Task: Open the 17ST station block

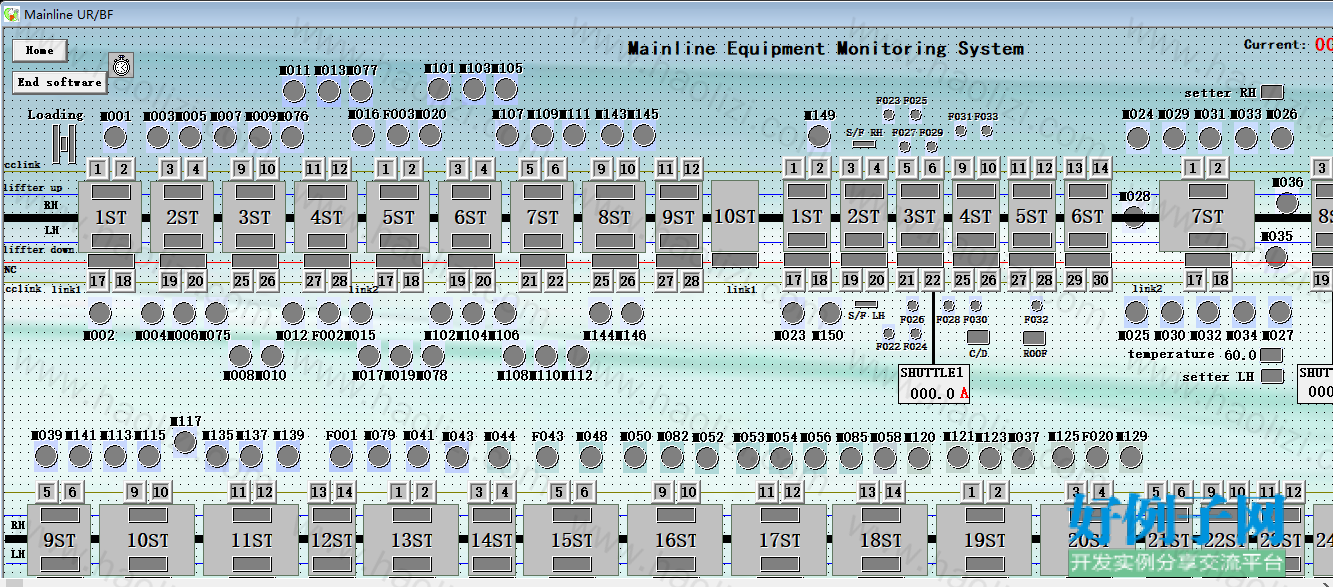Action: [x=780, y=540]
